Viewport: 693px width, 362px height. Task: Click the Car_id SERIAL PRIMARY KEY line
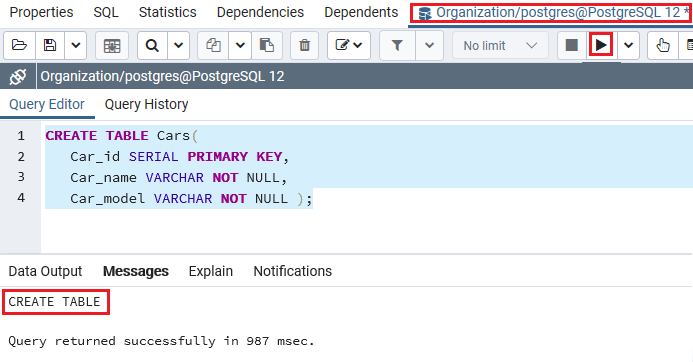179,156
